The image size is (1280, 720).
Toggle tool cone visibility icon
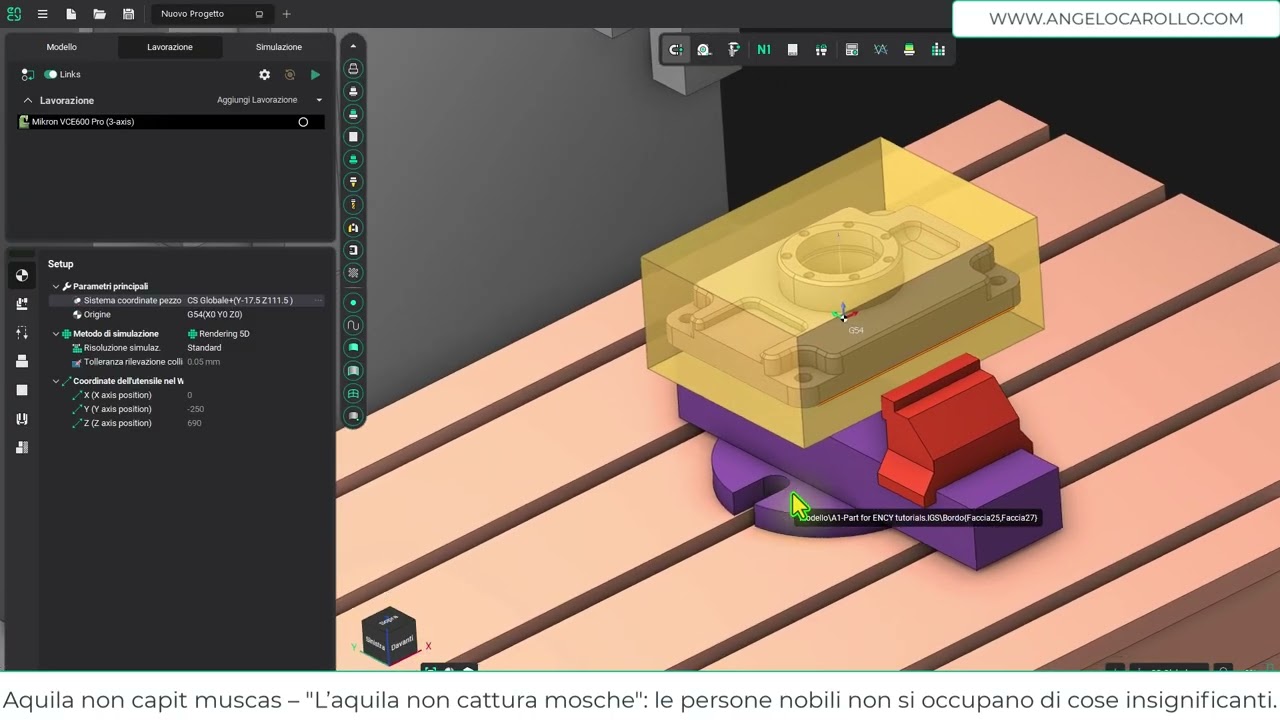[353, 182]
